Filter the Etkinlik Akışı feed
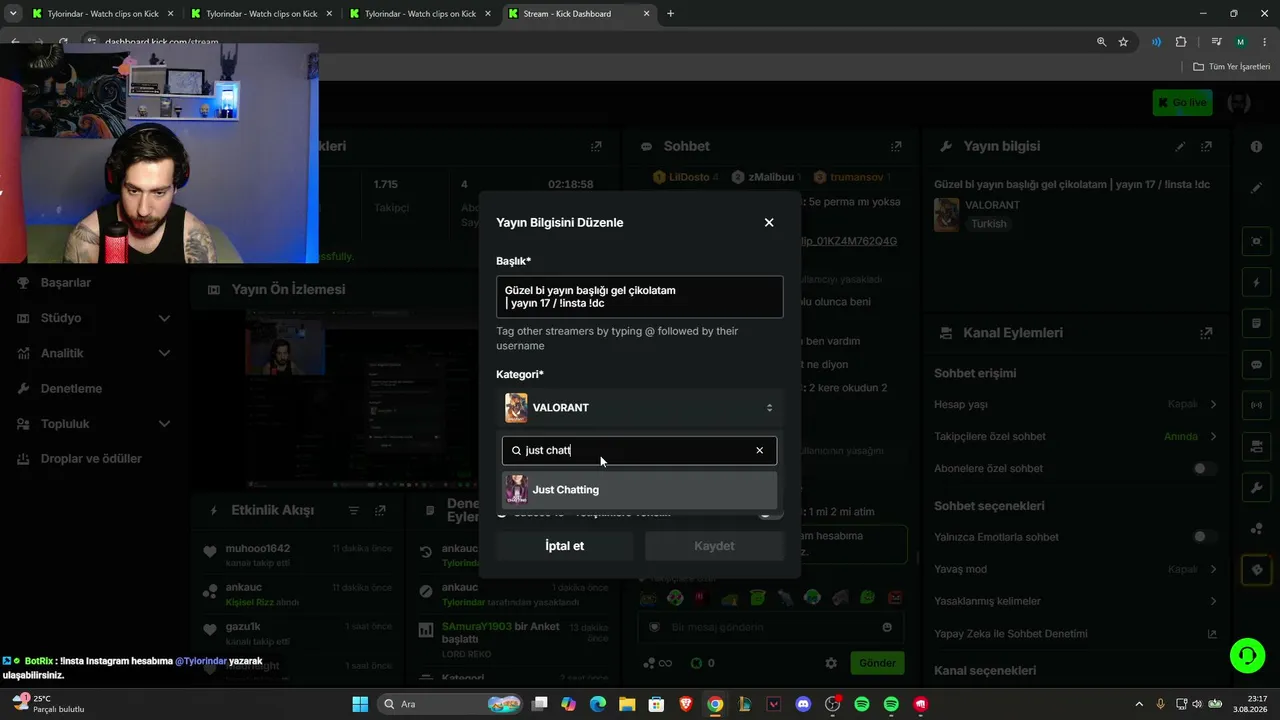 353,510
